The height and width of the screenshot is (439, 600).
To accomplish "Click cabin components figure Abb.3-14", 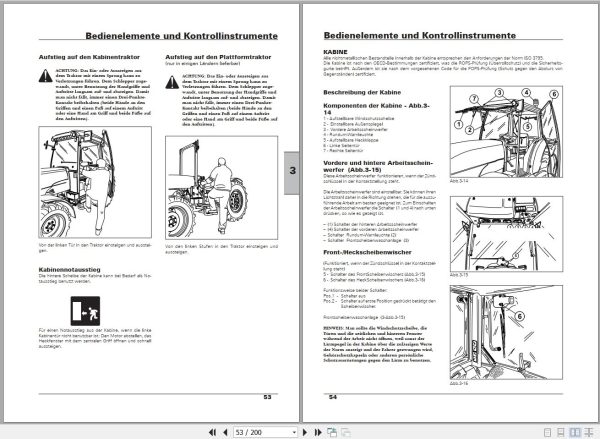I will tap(506, 132).
